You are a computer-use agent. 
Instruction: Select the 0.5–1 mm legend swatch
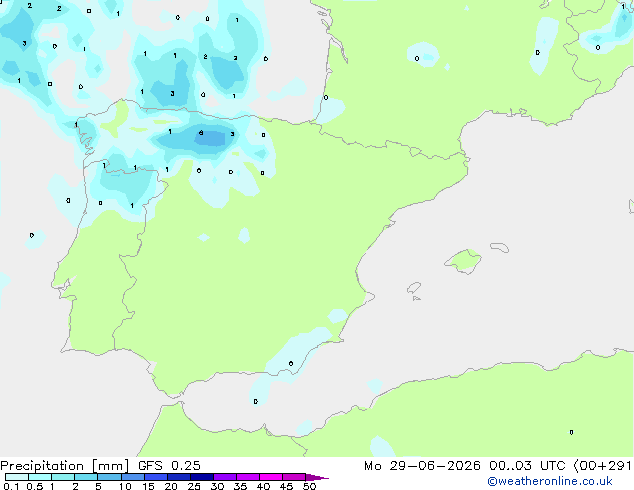coord(40,477)
